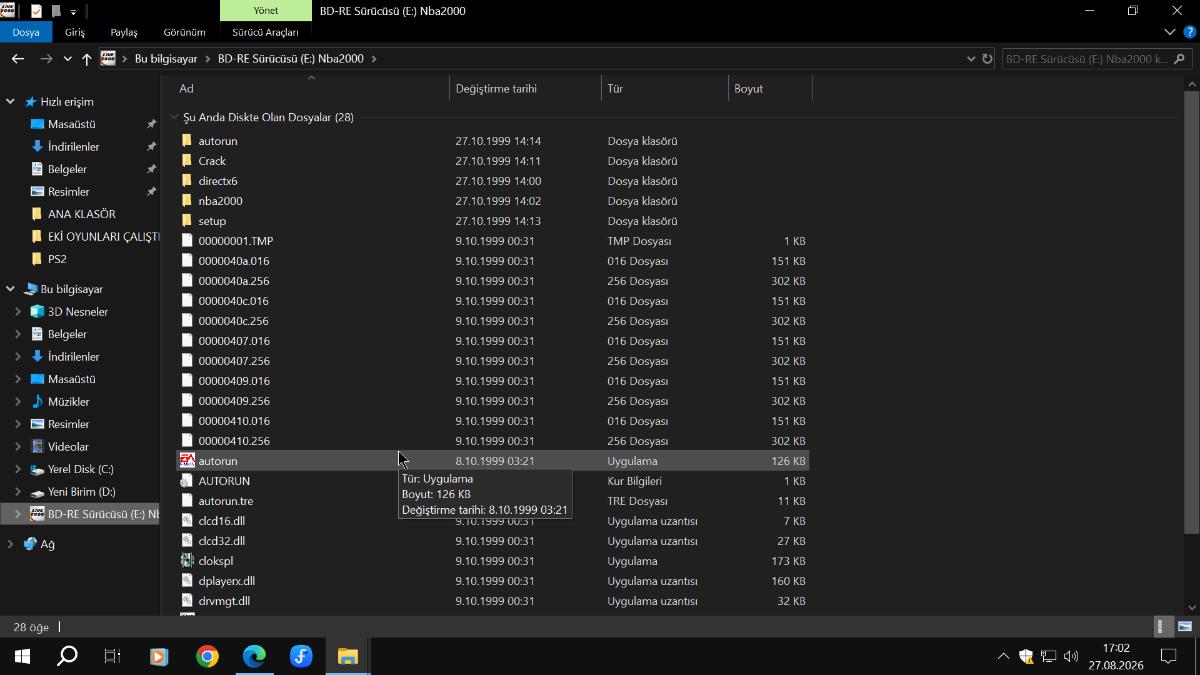Open the Quick Access Toolbar customize dropdown

73,12
